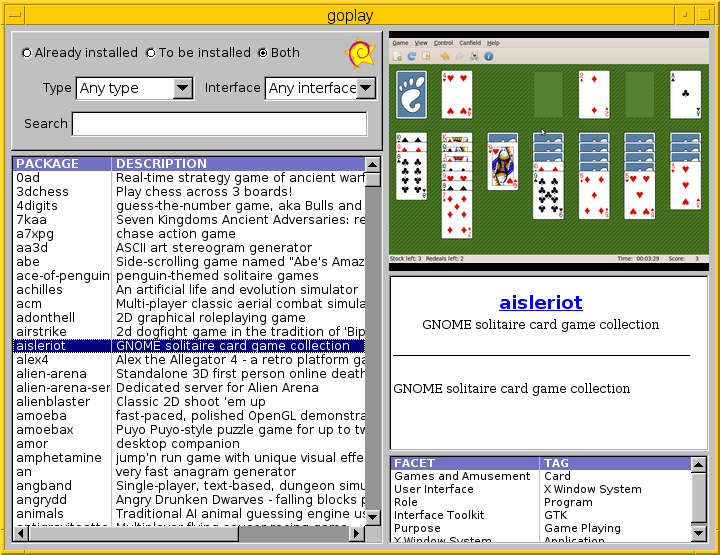The height and width of the screenshot is (555, 720).
Task: Click the FACET column header
Action: point(465,463)
